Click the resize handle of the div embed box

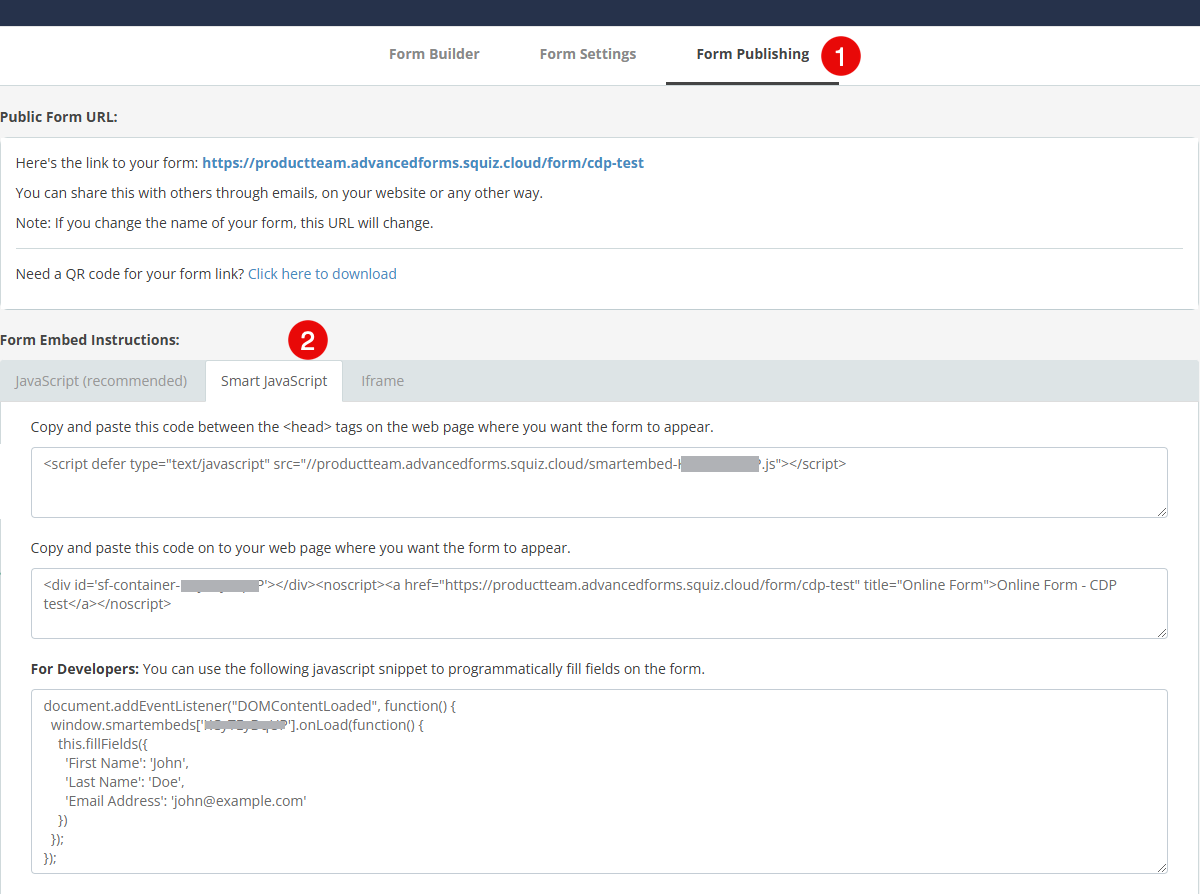pyautogui.click(x=1162, y=631)
